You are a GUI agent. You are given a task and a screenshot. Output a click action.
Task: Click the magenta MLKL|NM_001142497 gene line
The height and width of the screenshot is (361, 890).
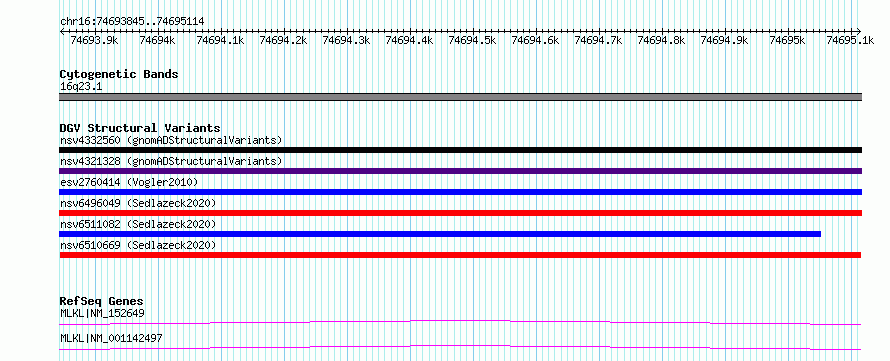(461, 347)
